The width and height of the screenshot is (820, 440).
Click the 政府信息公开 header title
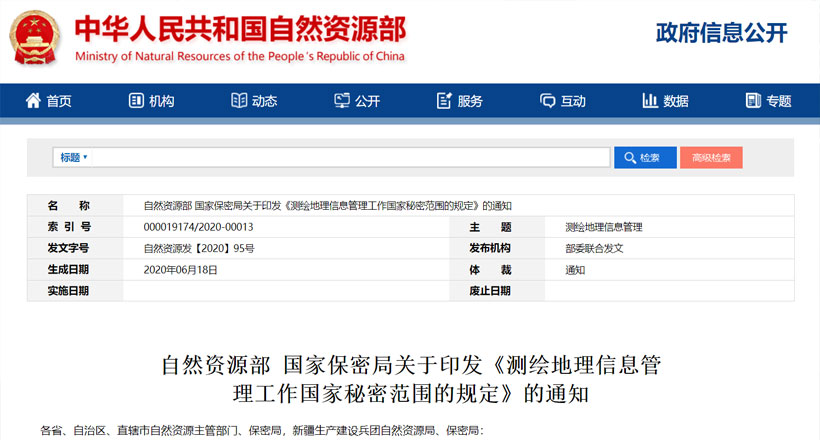point(722,32)
